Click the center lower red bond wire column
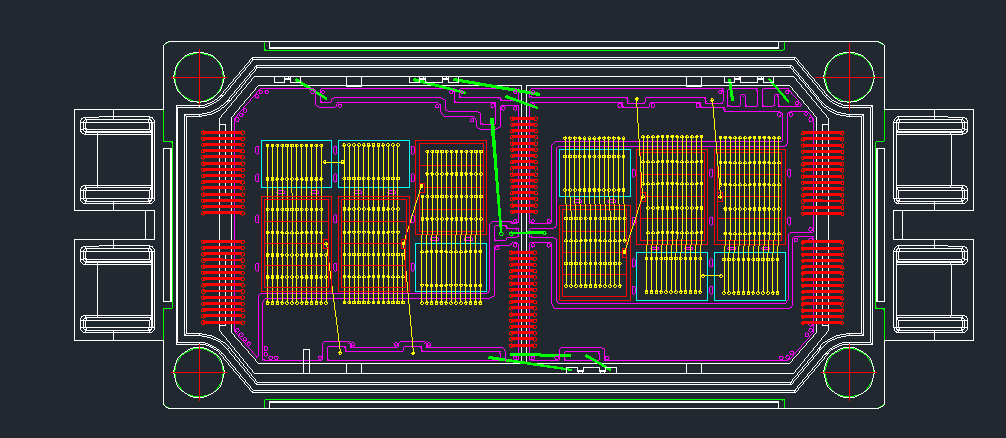This screenshot has height=438, width=1006. [x=523, y=298]
